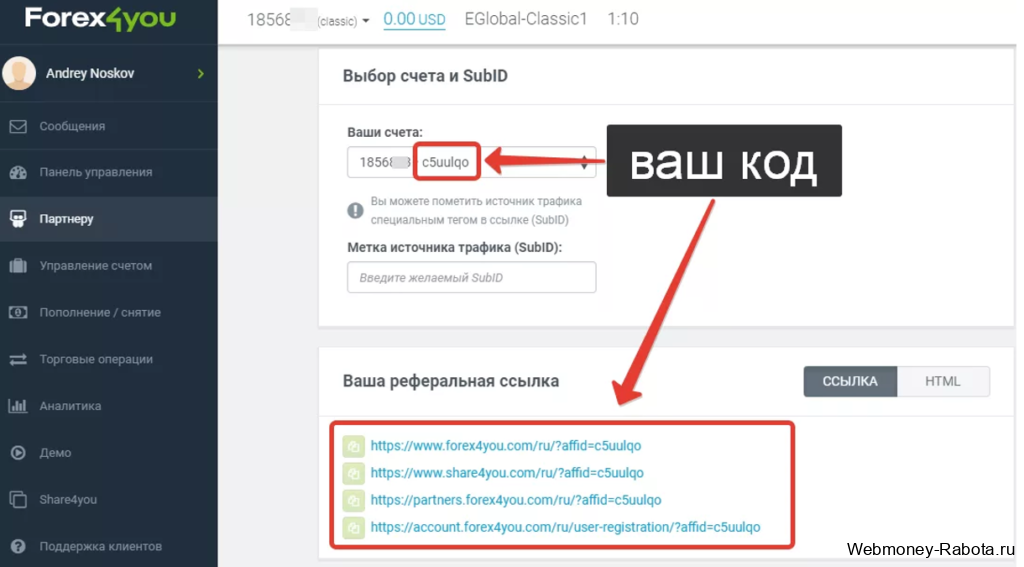Viewport: 1024px width, 567px height.
Task: Focus the SubID traffic source input
Action: coord(471,278)
